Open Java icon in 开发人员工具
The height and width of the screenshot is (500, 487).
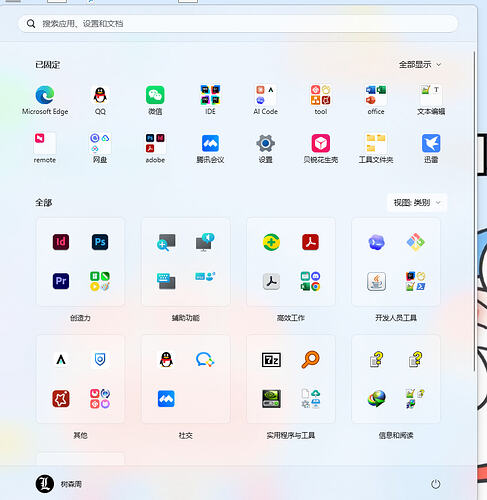[376, 281]
